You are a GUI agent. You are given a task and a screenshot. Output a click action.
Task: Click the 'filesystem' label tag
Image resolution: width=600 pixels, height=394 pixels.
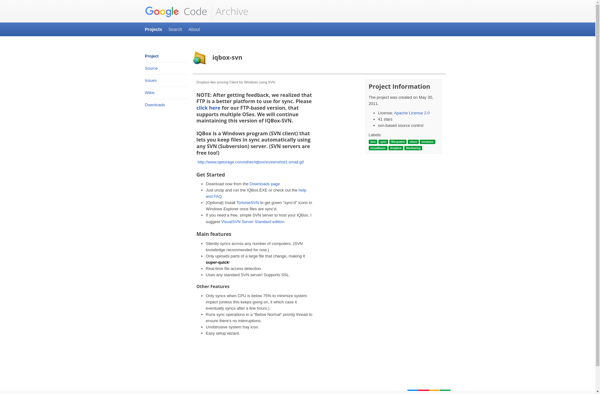[398, 142]
